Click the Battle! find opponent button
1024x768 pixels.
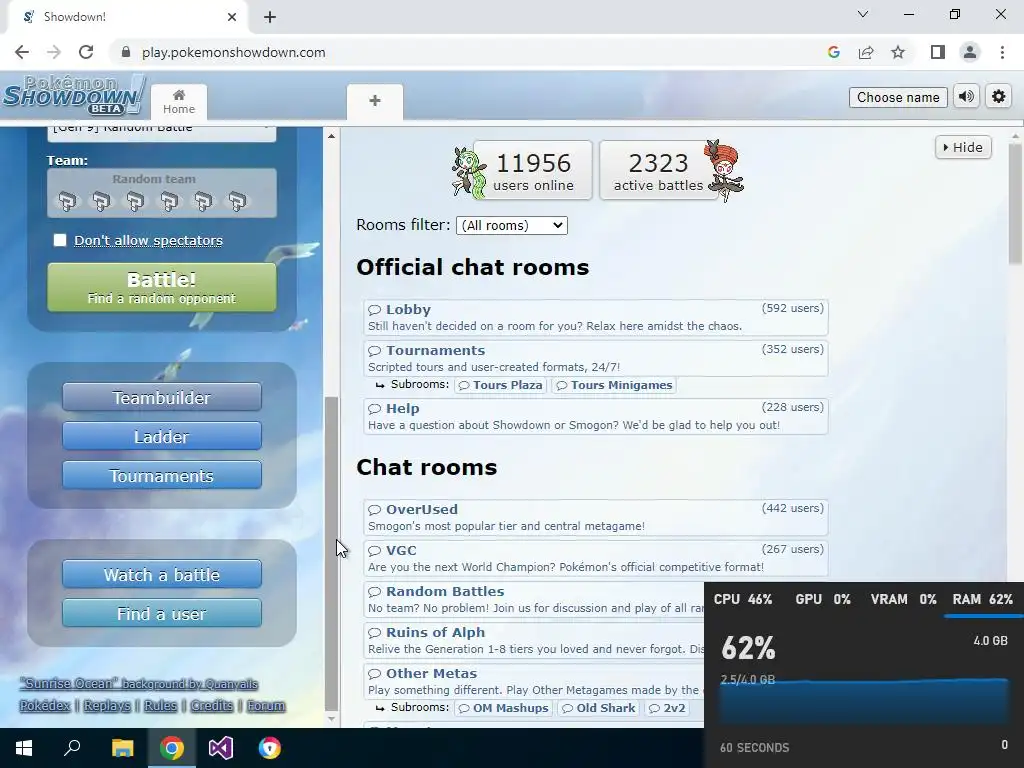[x=162, y=287]
